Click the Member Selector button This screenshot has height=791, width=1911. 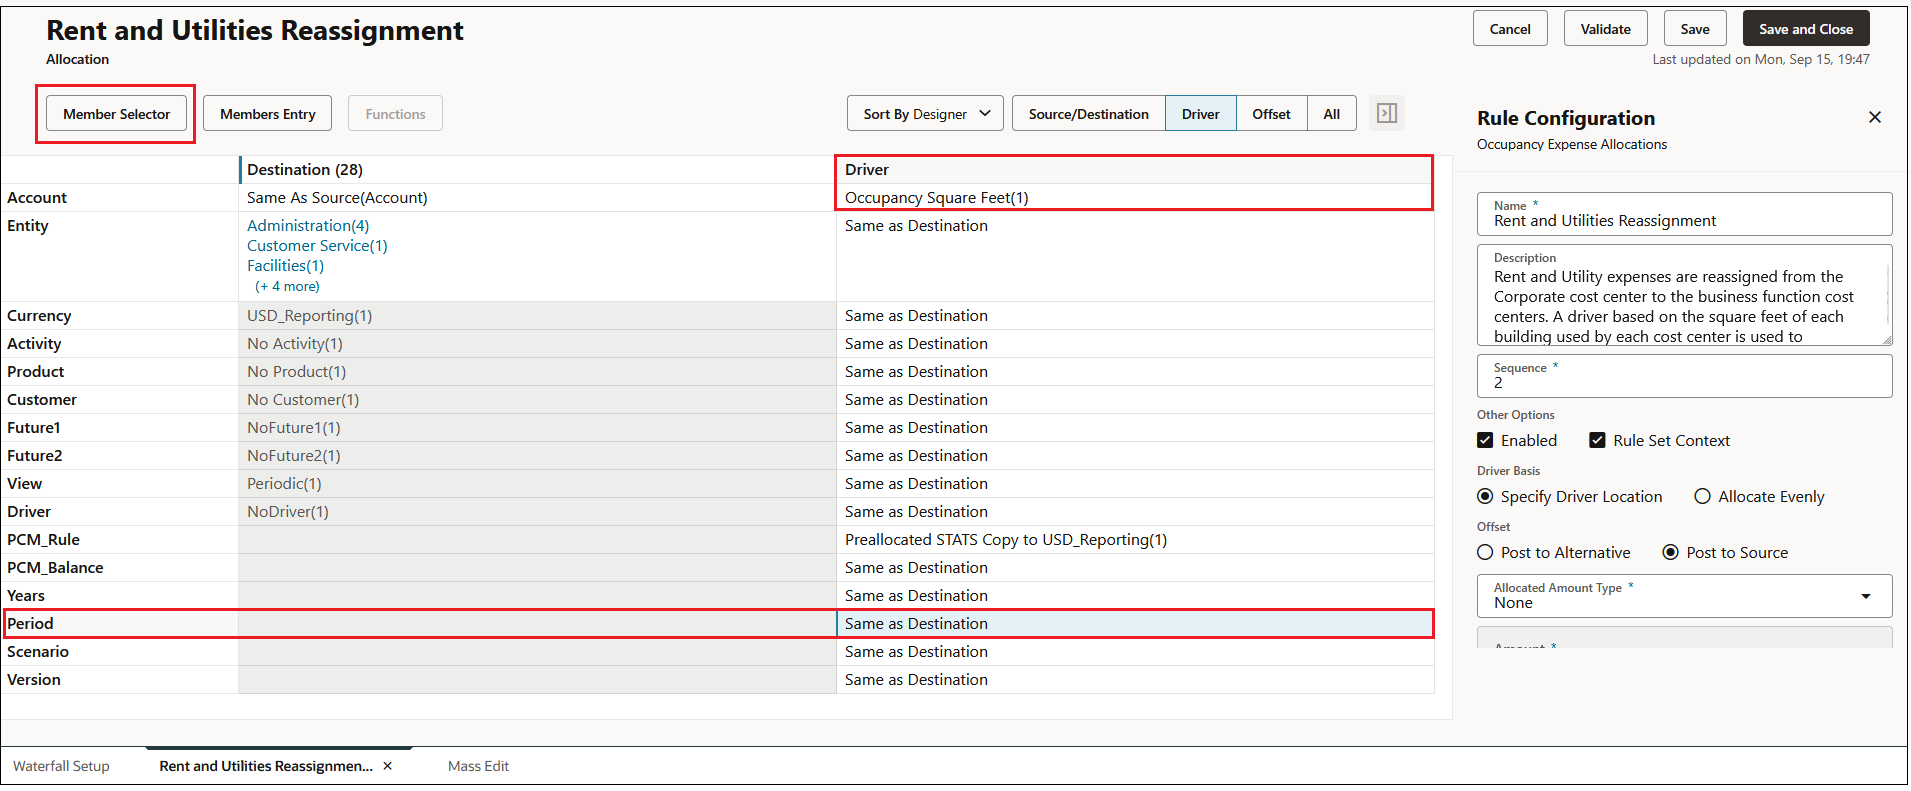tap(116, 113)
